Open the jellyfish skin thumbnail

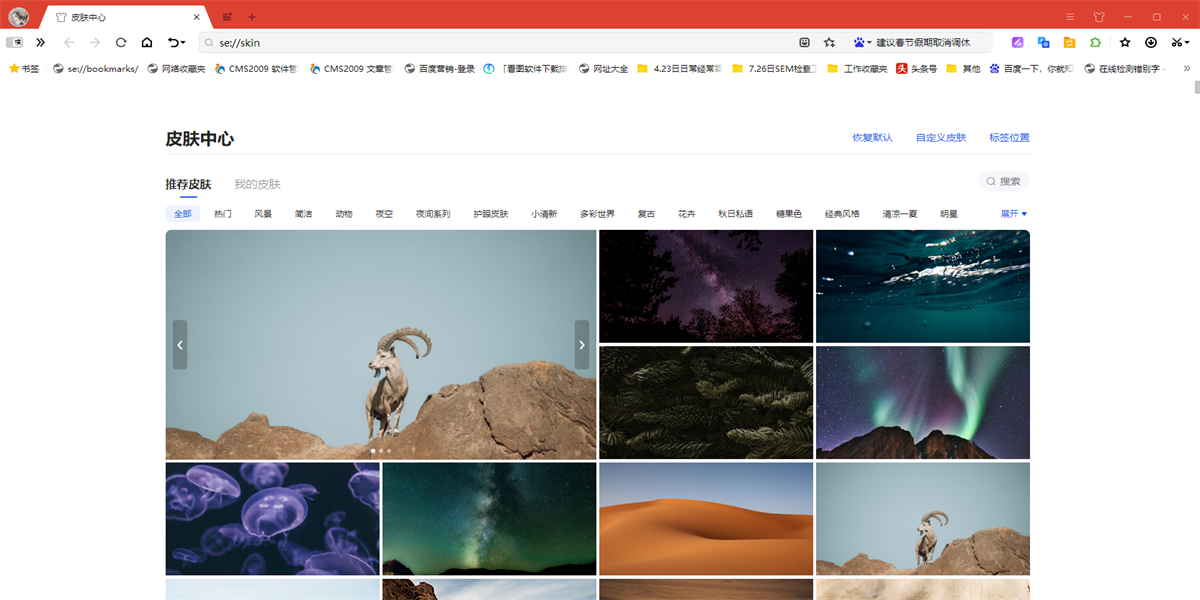pyautogui.click(x=272, y=518)
